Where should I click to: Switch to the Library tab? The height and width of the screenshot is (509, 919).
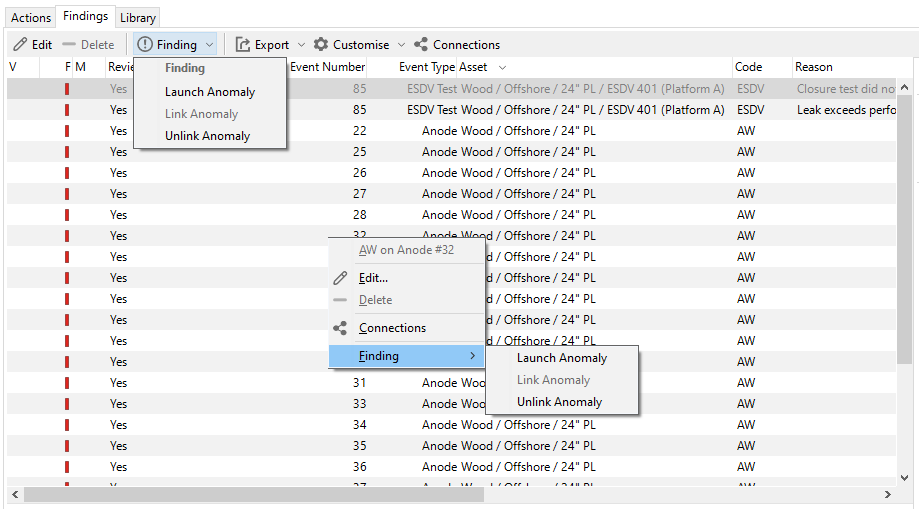click(x=138, y=18)
